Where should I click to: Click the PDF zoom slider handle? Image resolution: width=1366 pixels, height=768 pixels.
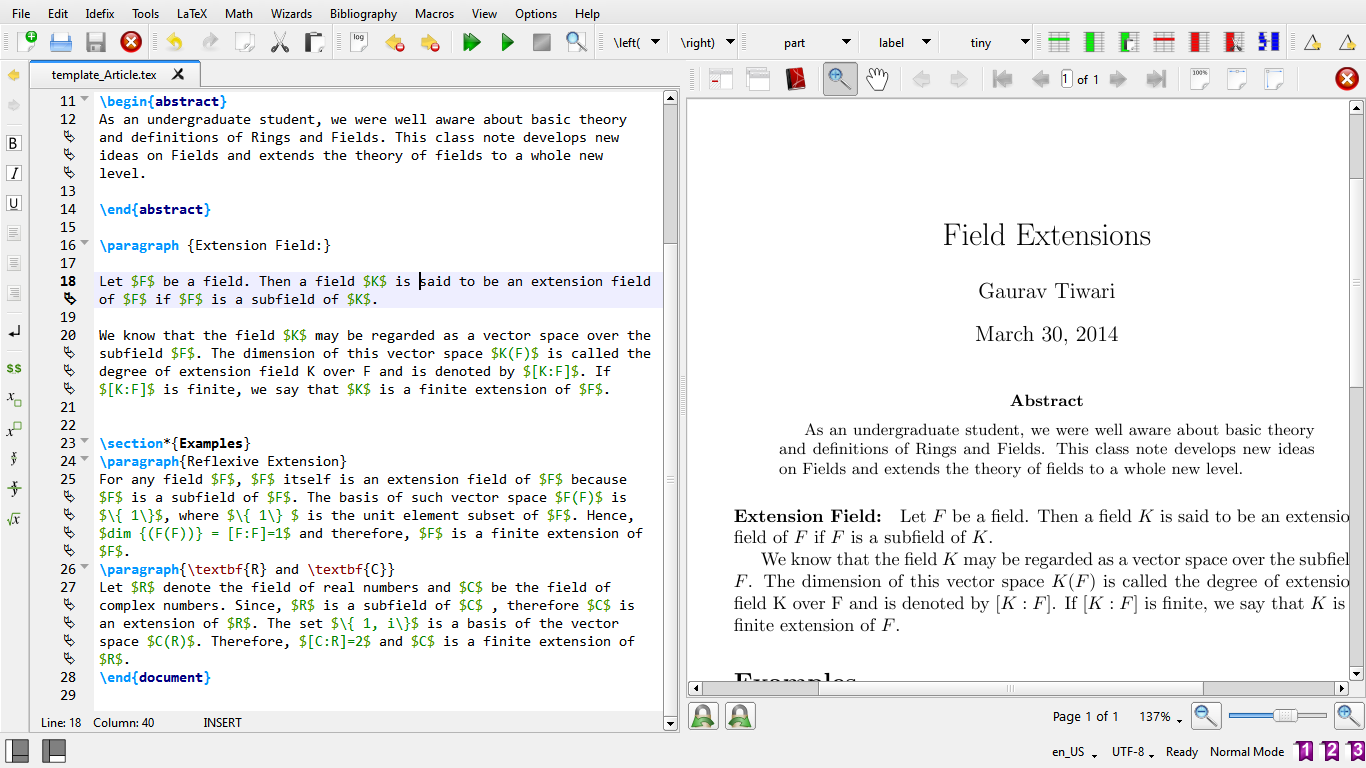click(1287, 715)
